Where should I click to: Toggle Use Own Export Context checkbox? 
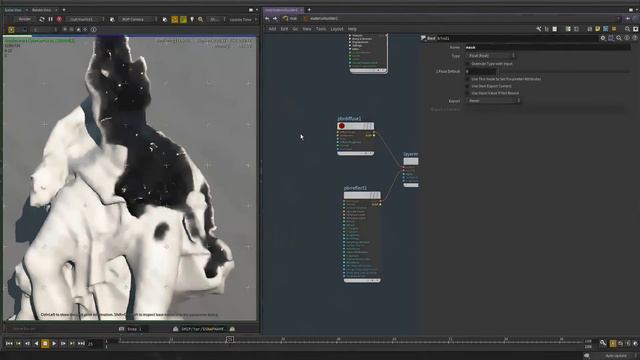coord(468,86)
